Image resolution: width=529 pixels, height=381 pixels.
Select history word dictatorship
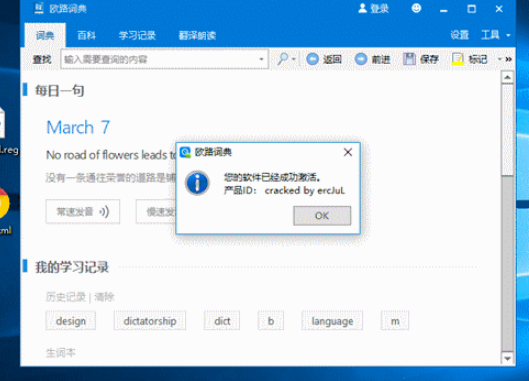click(150, 321)
